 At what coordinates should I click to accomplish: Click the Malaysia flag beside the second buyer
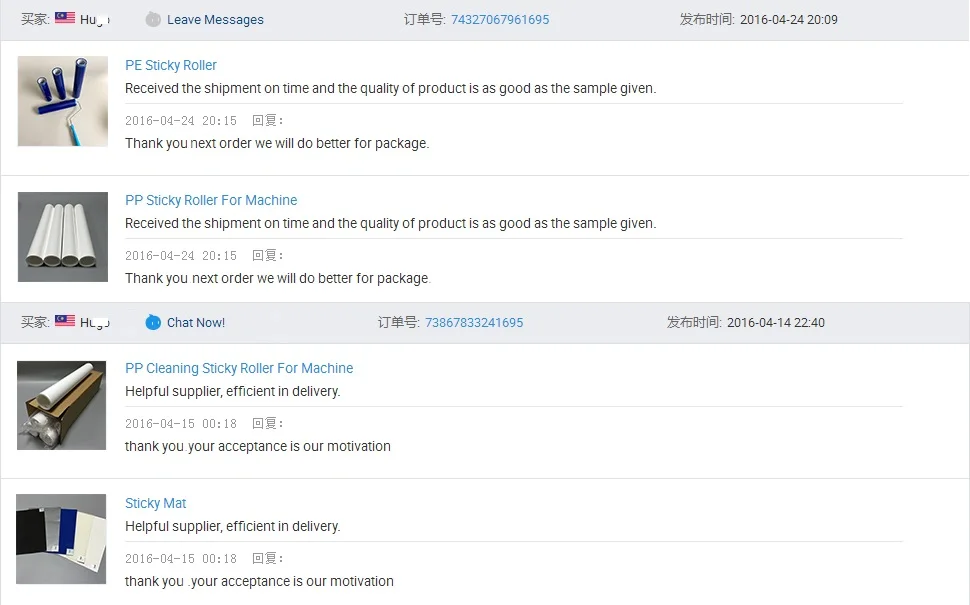point(65,321)
